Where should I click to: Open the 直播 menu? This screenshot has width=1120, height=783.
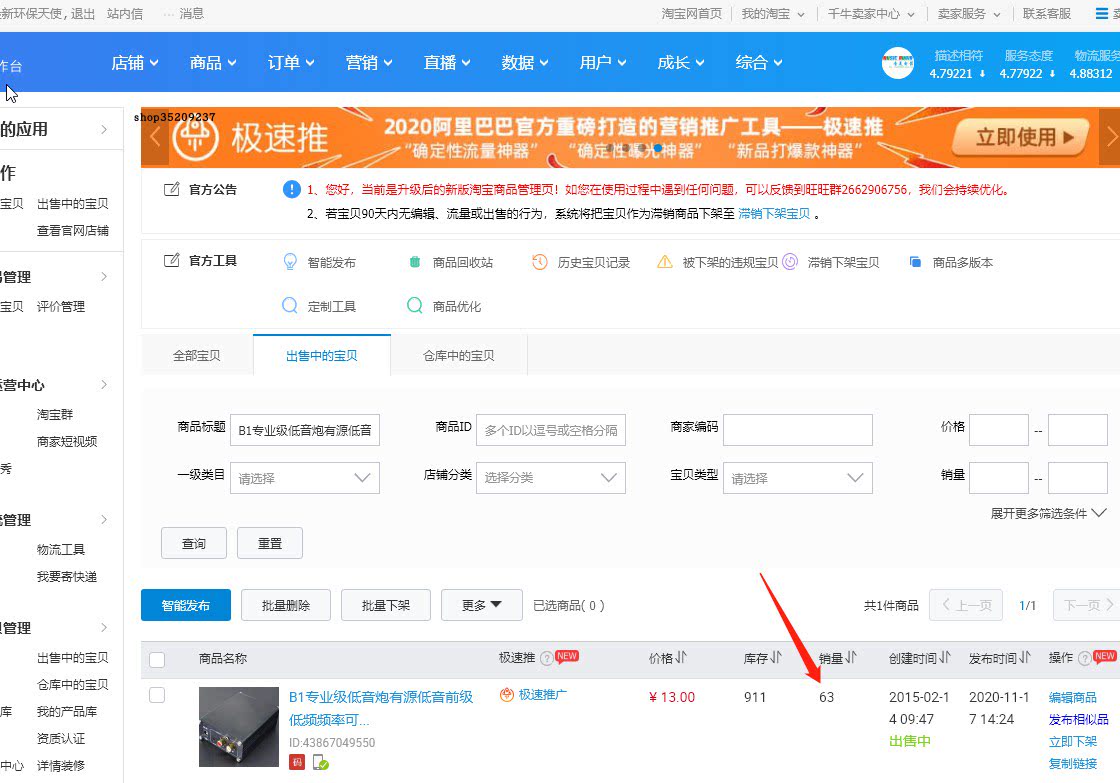446,63
